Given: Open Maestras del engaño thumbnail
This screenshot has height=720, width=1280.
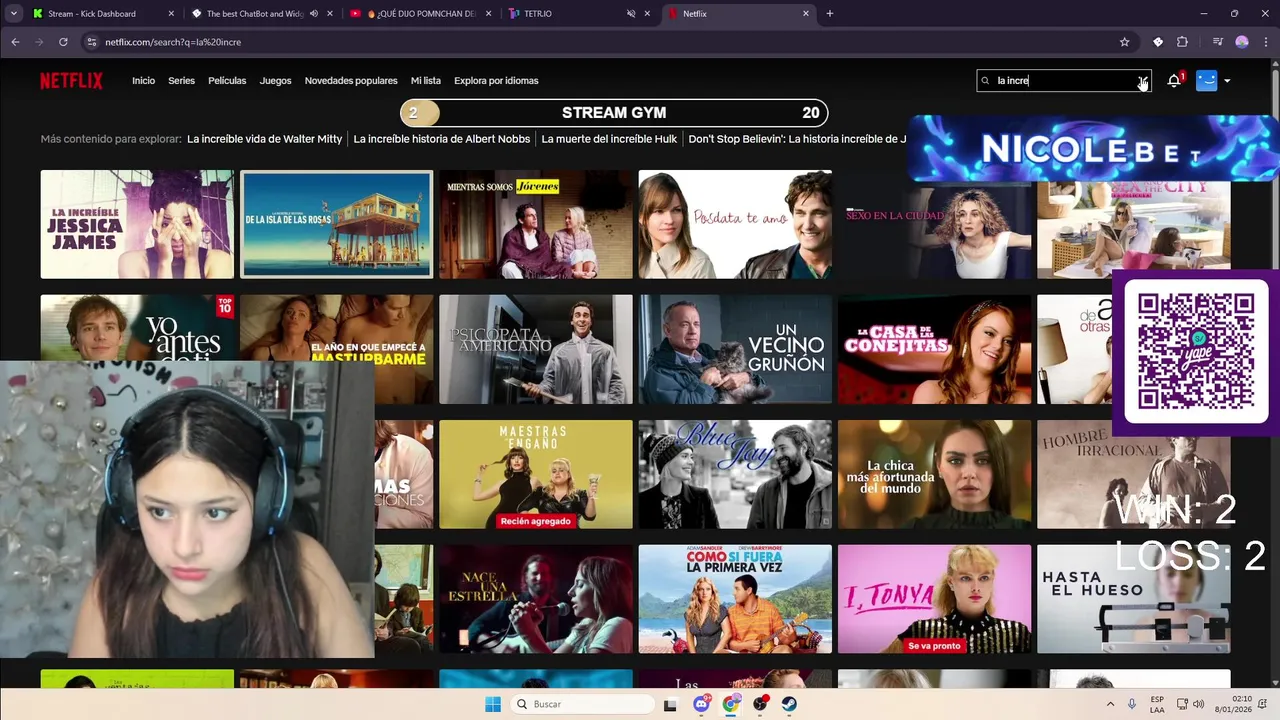Looking at the screenshot, I should click(x=535, y=474).
